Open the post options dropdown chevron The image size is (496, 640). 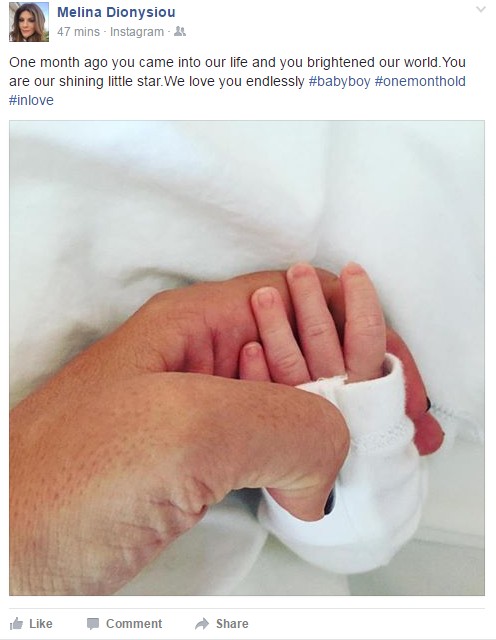coord(481,9)
